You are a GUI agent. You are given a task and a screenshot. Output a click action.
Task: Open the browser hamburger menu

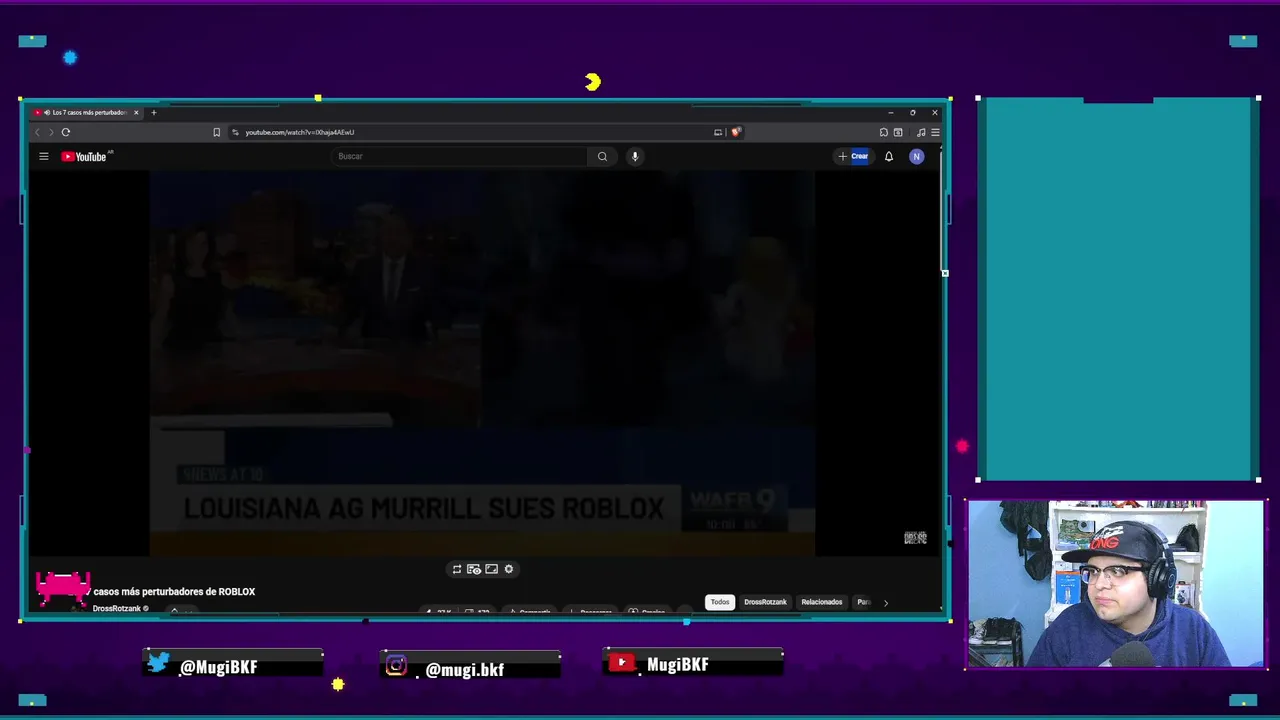[935, 132]
